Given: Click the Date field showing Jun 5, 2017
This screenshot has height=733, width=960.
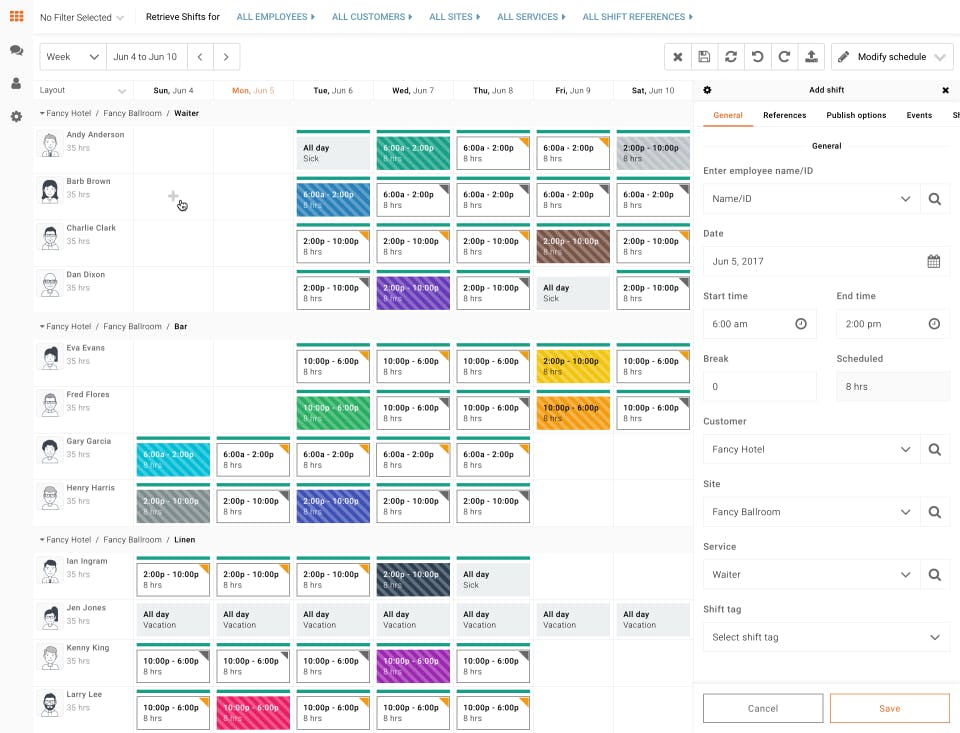Looking at the screenshot, I should (827, 261).
